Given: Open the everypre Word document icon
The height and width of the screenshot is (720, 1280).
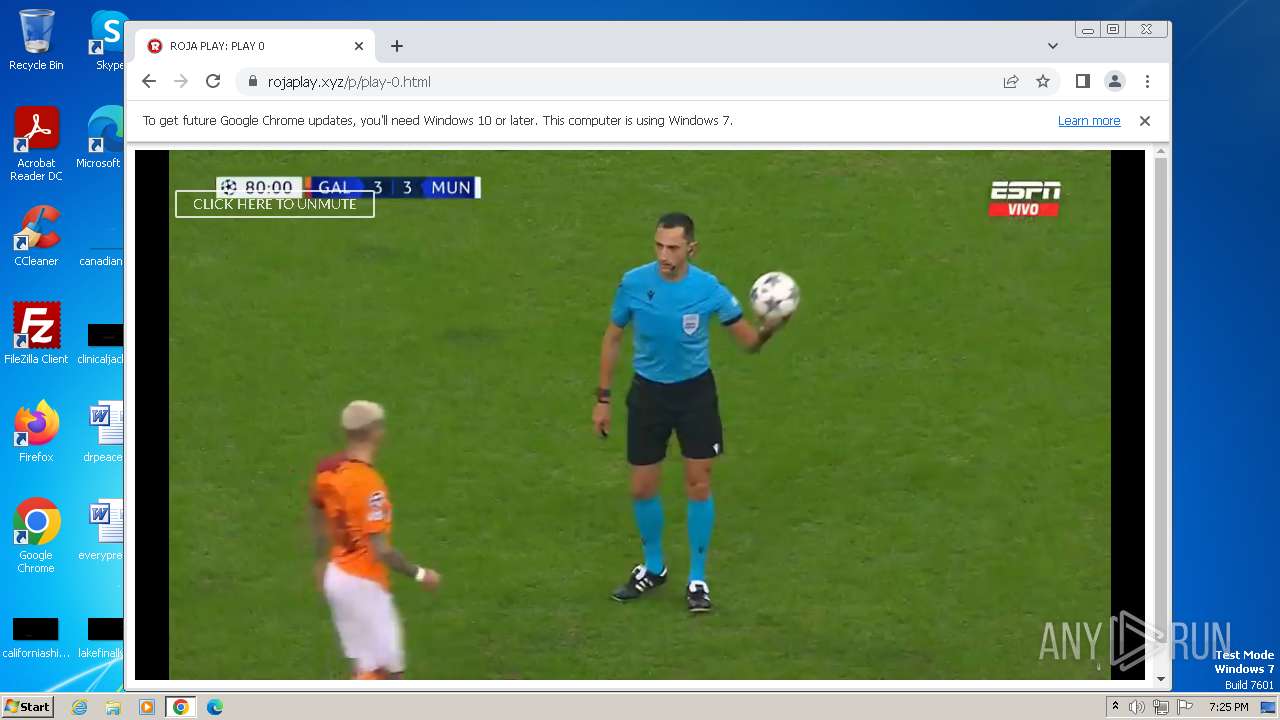Looking at the screenshot, I should [101, 530].
